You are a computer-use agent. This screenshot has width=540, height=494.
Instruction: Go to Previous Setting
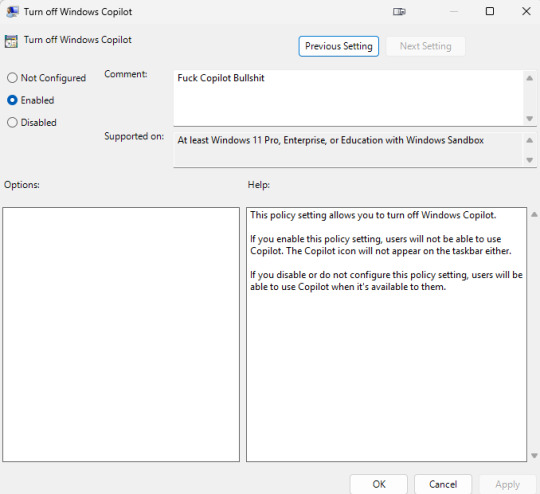click(x=339, y=46)
